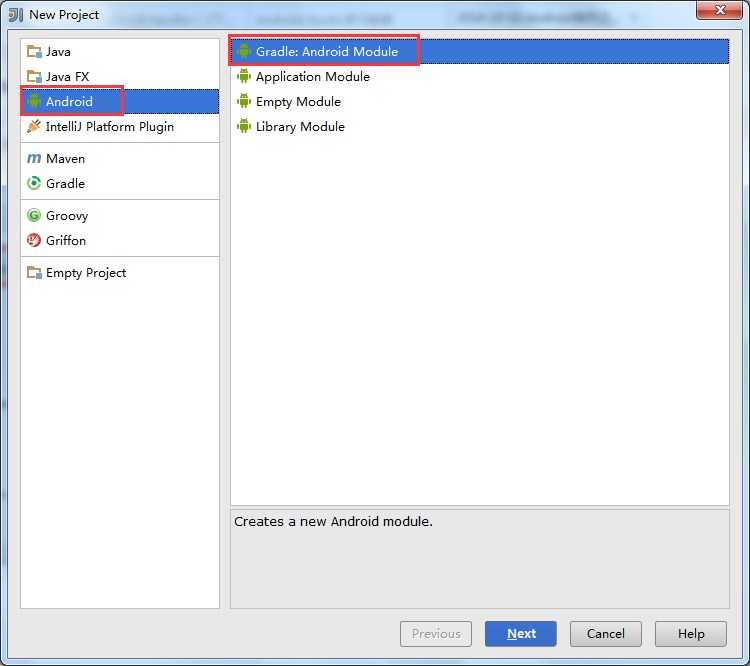The height and width of the screenshot is (666, 750).
Task: Pick Gradle project type
Action: coord(120,183)
